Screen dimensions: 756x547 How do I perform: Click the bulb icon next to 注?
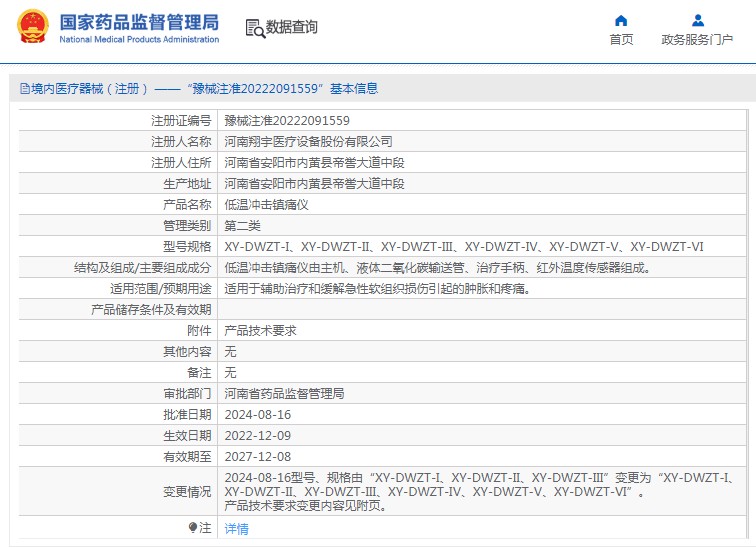tap(193, 528)
